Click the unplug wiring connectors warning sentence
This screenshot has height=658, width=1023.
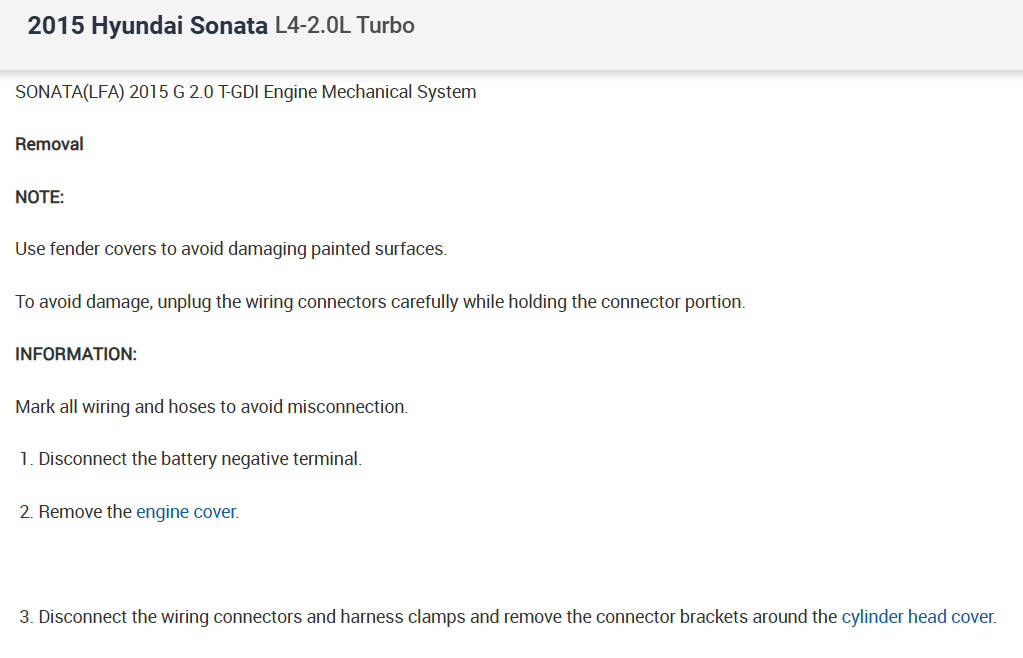[x=380, y=302]
